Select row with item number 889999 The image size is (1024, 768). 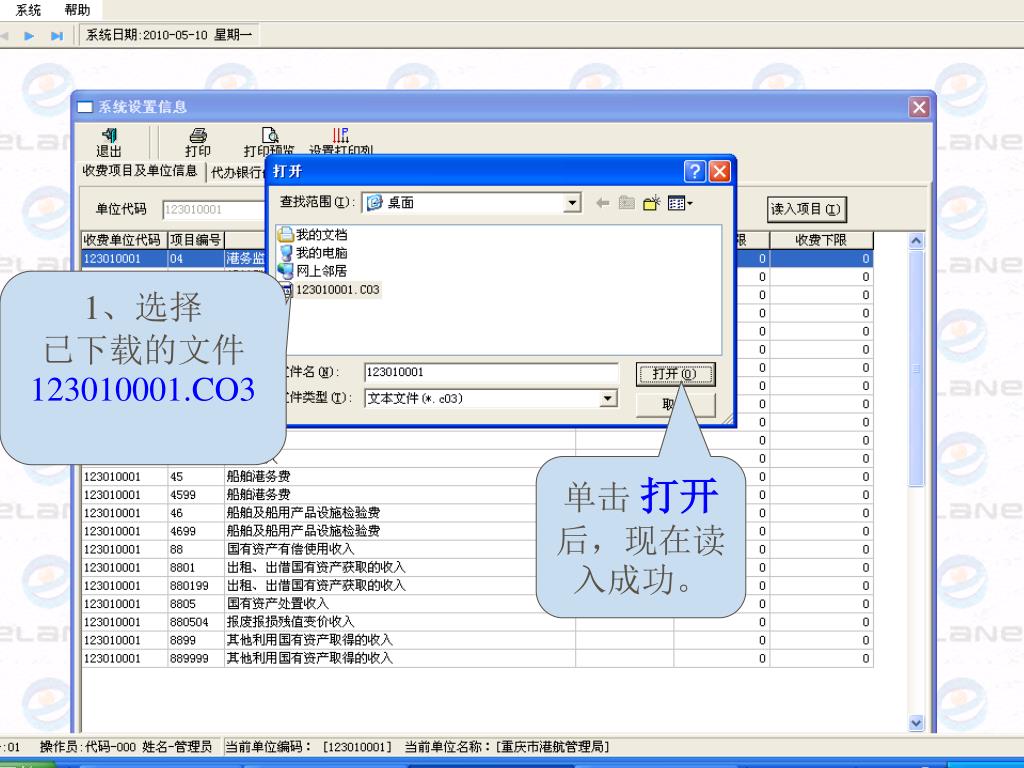click(x=477, y=658)
